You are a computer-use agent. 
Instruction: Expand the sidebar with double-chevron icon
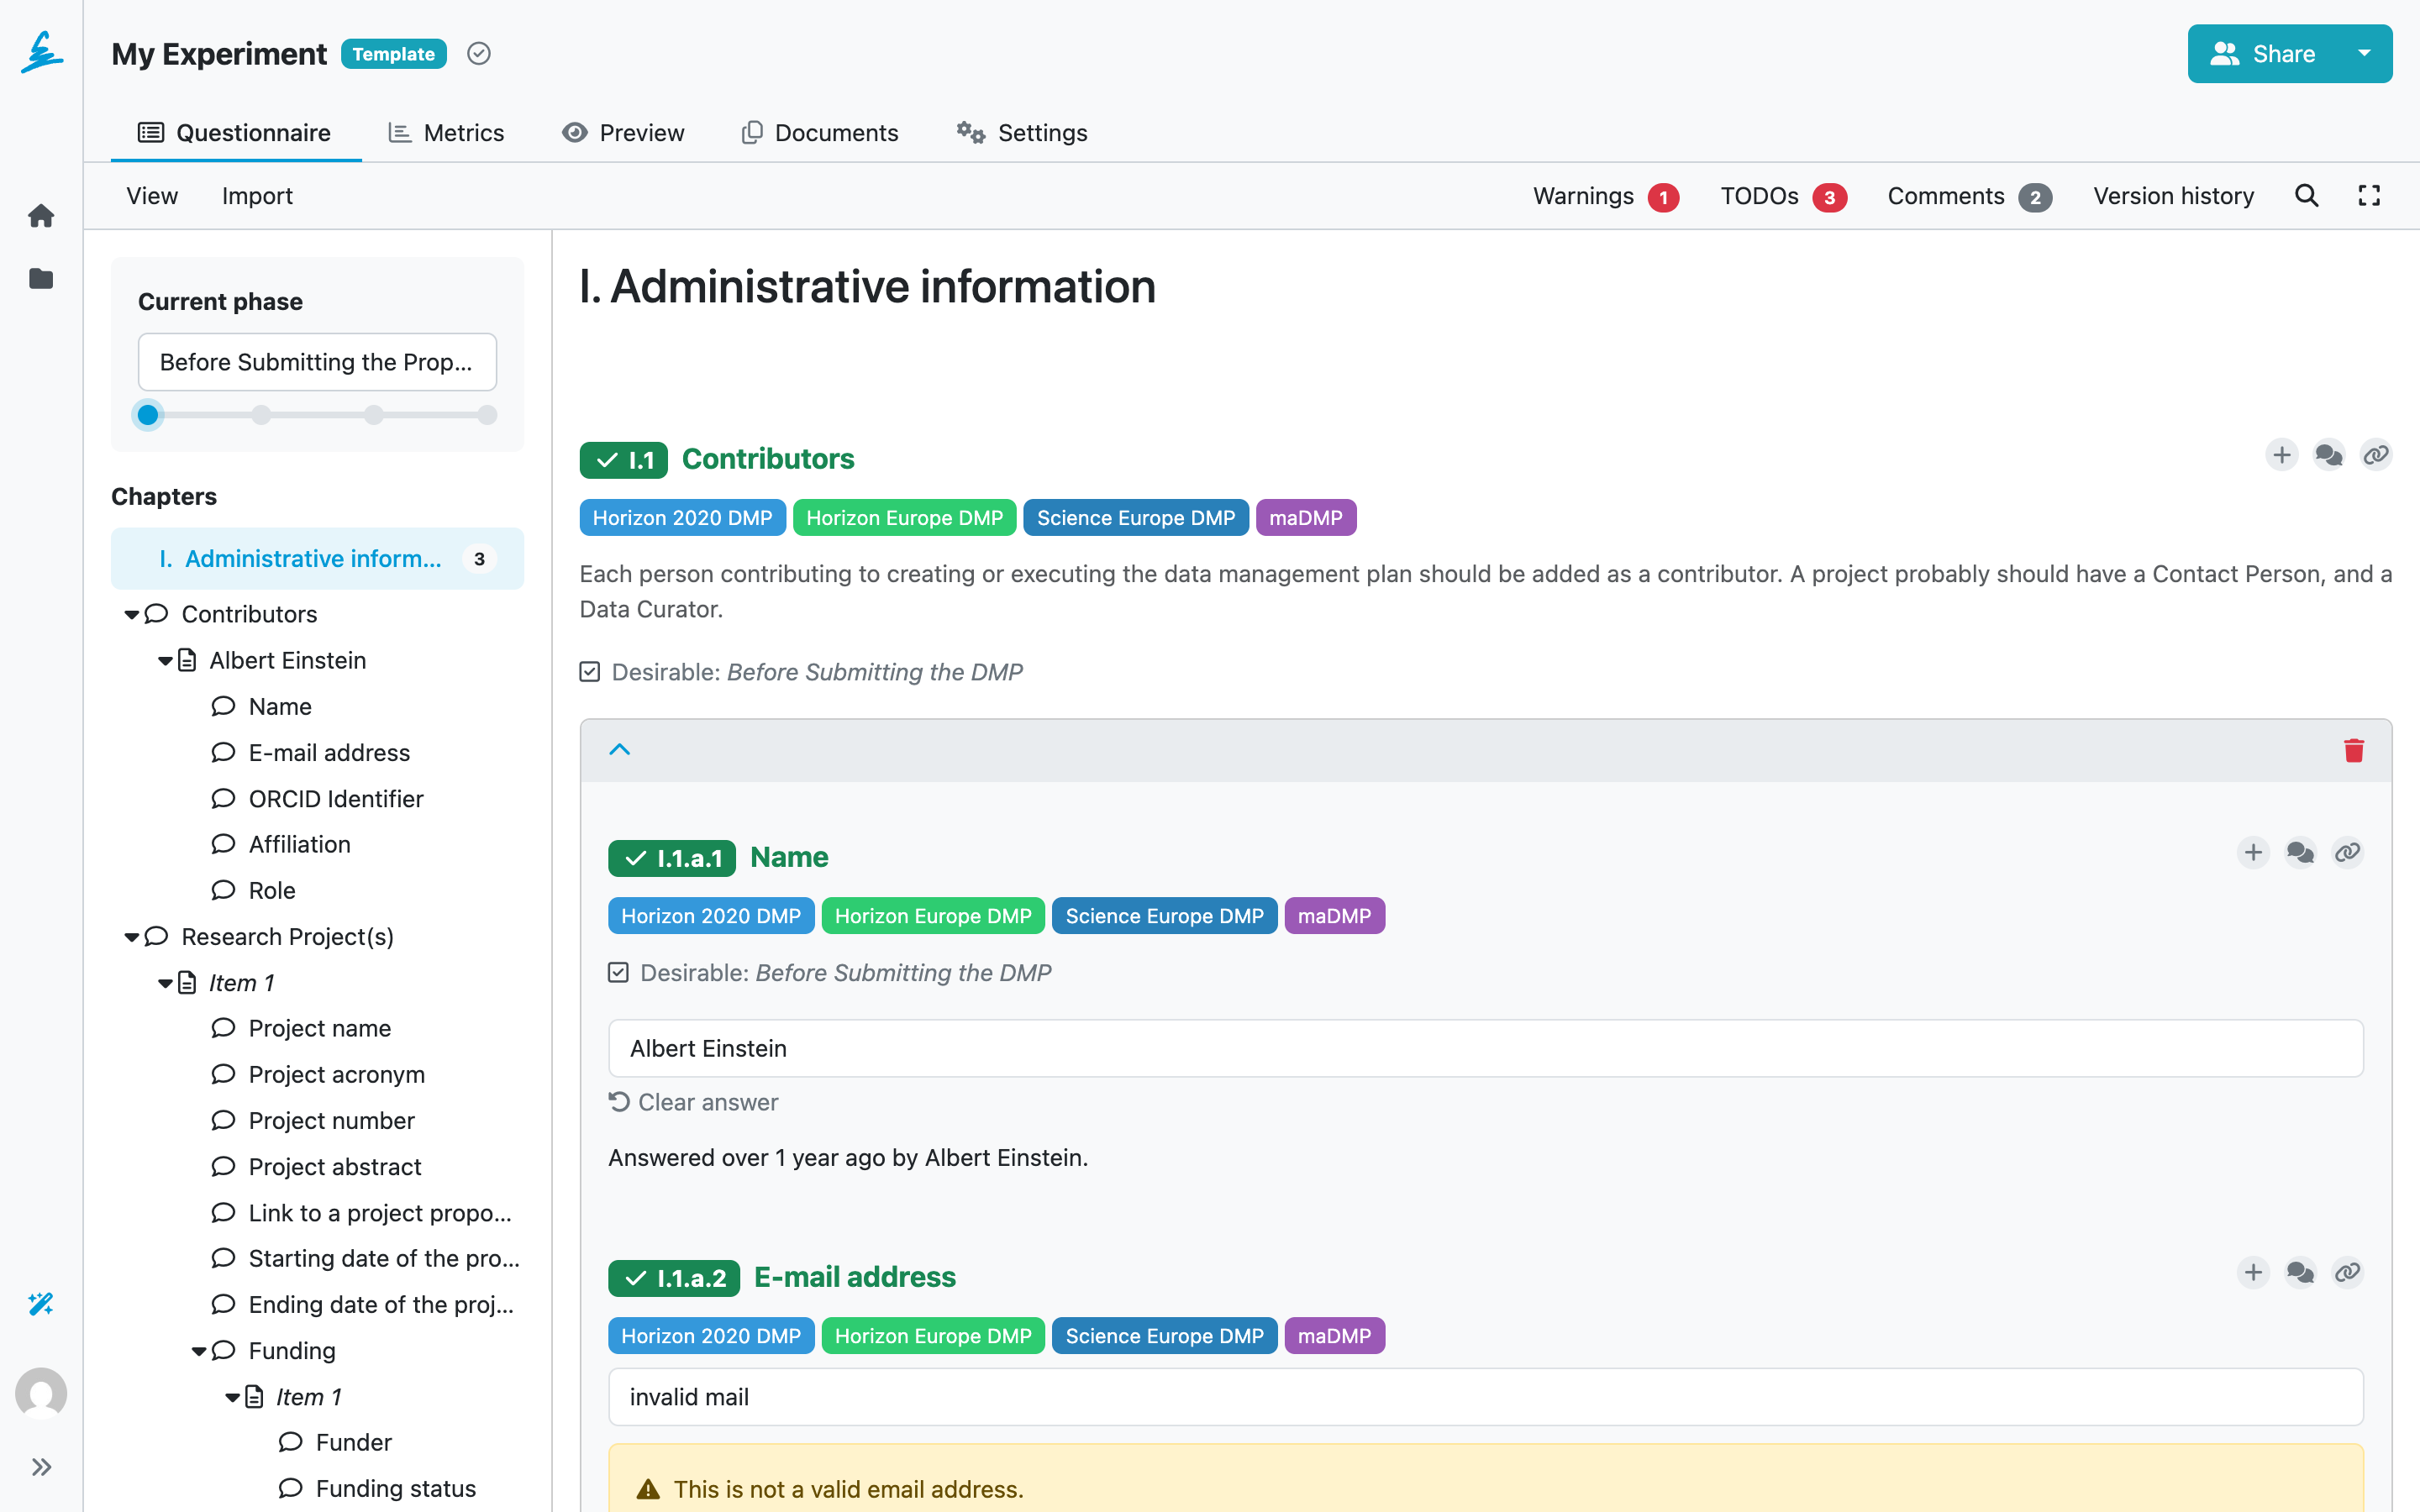pos(41,1467)
